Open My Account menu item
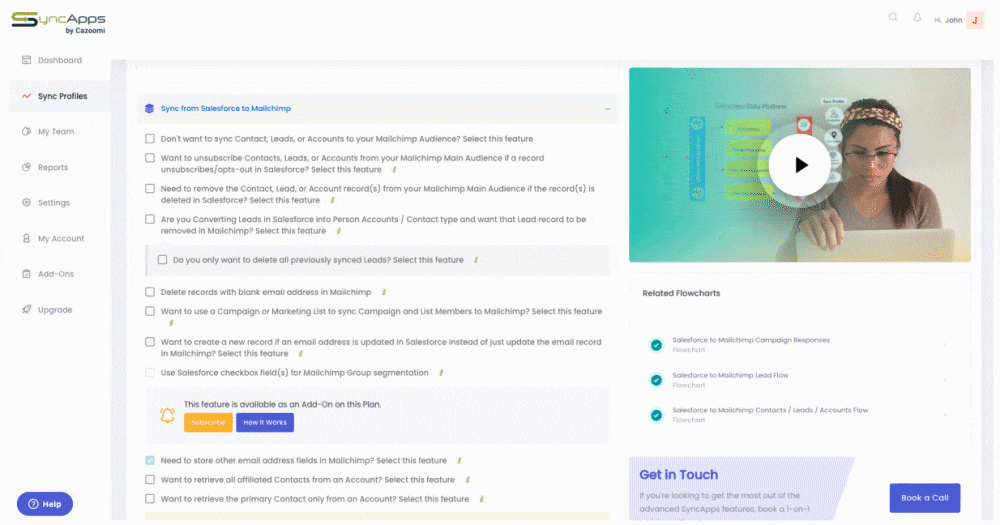The height and width of the screenshot is (525, 1000). 61,238
